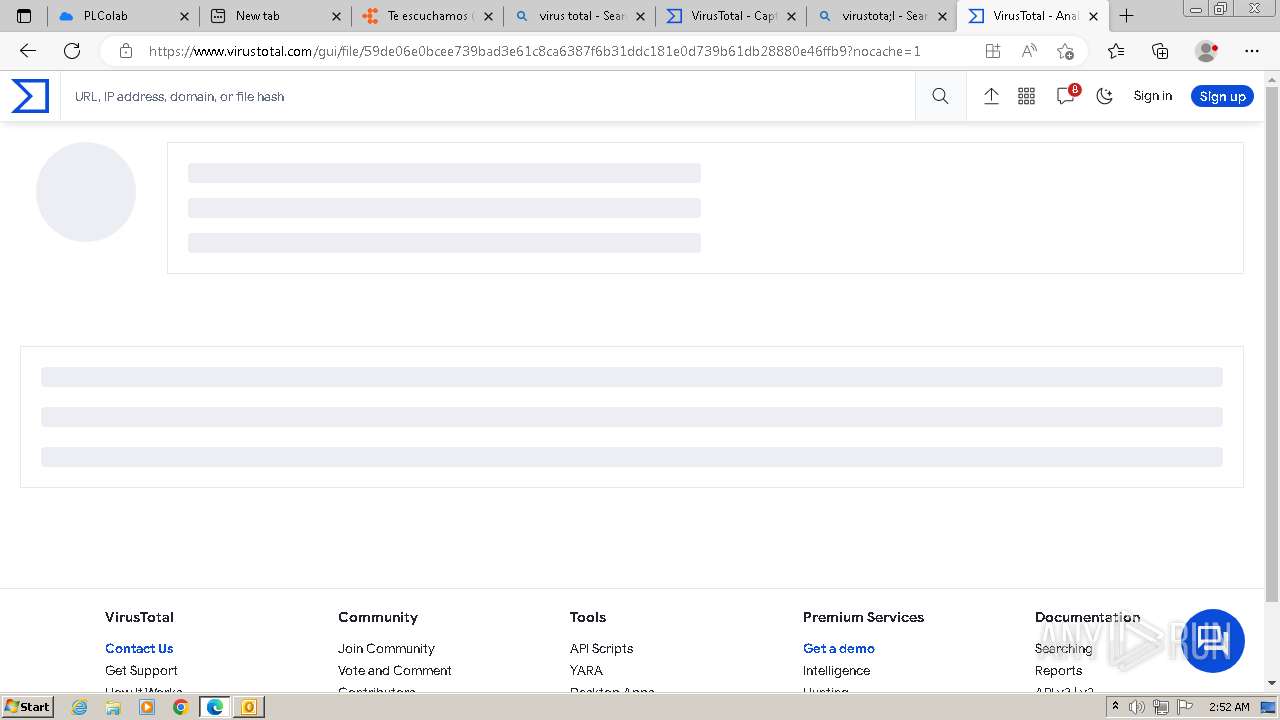Click the round chat widget button
1280x720 pixels.
click(1213, 641)
